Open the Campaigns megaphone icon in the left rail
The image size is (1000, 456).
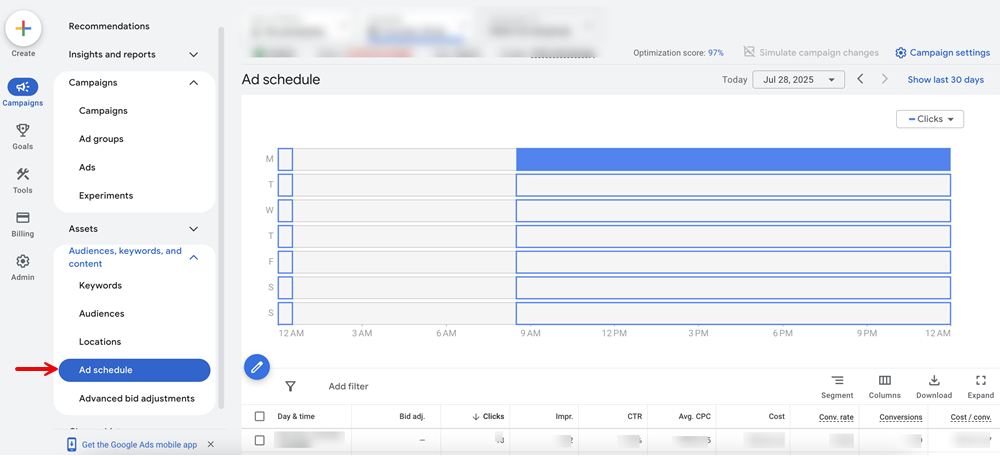[23, 87]
